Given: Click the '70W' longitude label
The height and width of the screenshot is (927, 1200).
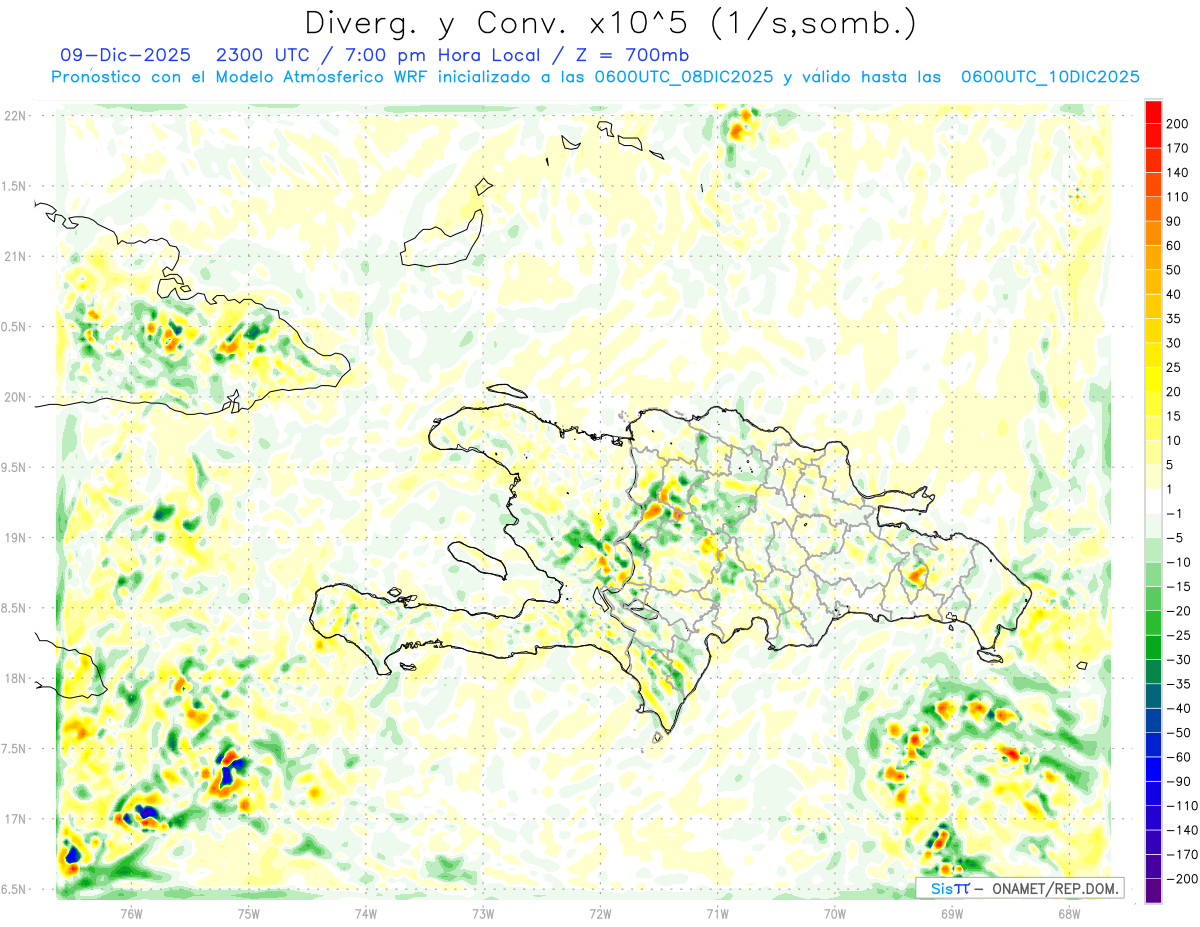Looking at the screenshot, I should coord(834,913).
